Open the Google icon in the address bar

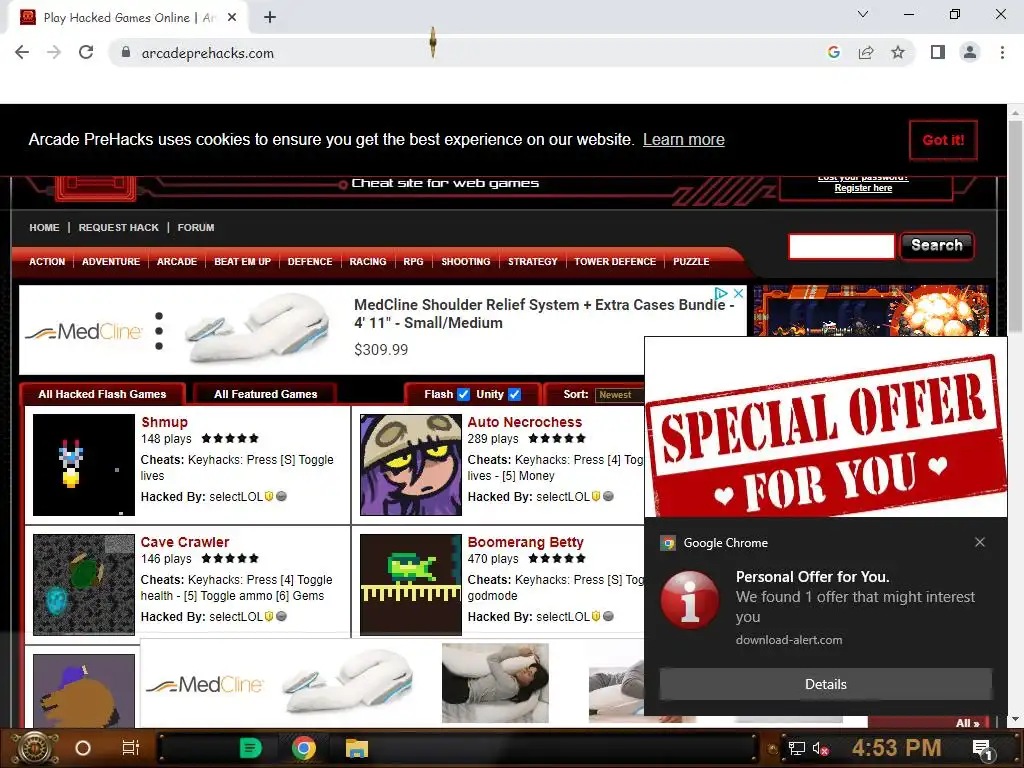pos(833,53)
